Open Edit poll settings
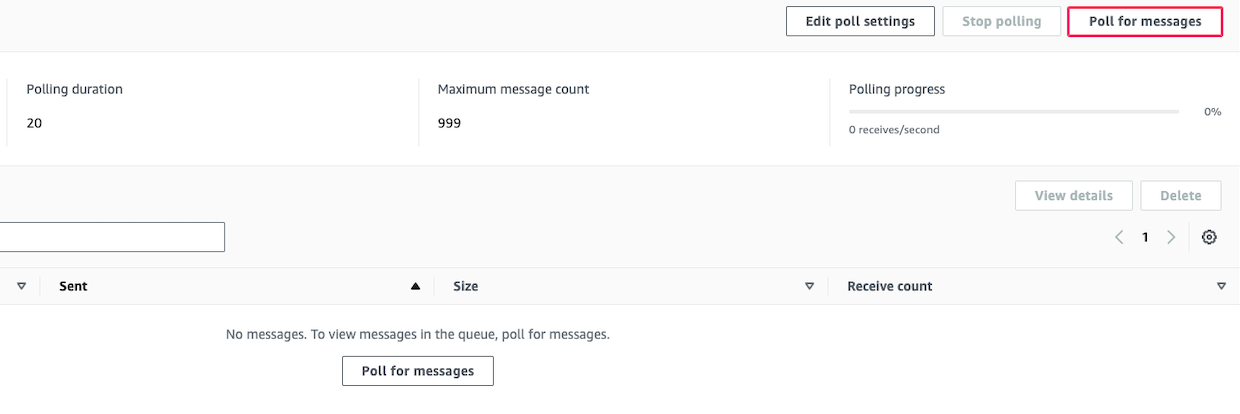The height and width of the screenshot is (414, 1240). point(860,21)
